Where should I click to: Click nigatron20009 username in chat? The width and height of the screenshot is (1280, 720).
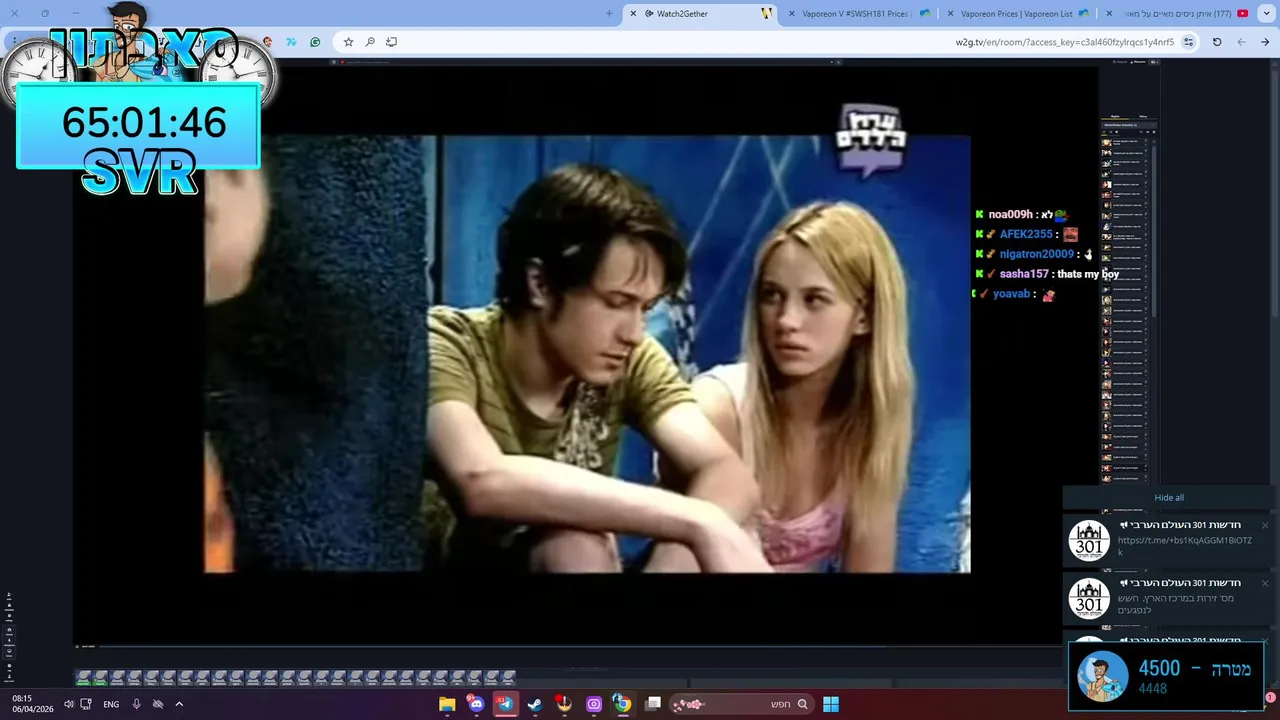tap(1037, 254)
